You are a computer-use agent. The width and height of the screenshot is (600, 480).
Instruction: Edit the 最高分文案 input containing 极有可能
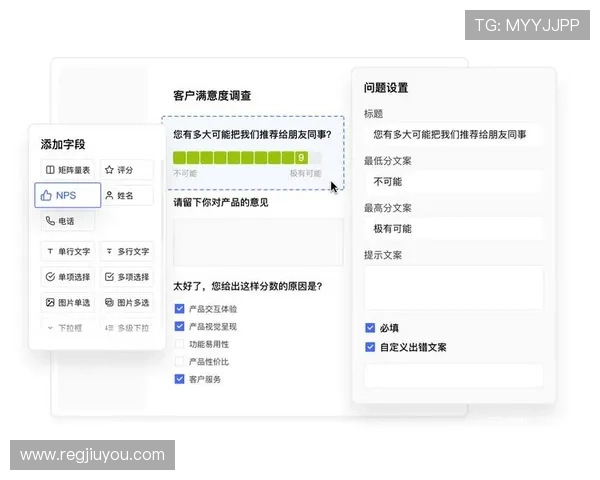[454, 229]
